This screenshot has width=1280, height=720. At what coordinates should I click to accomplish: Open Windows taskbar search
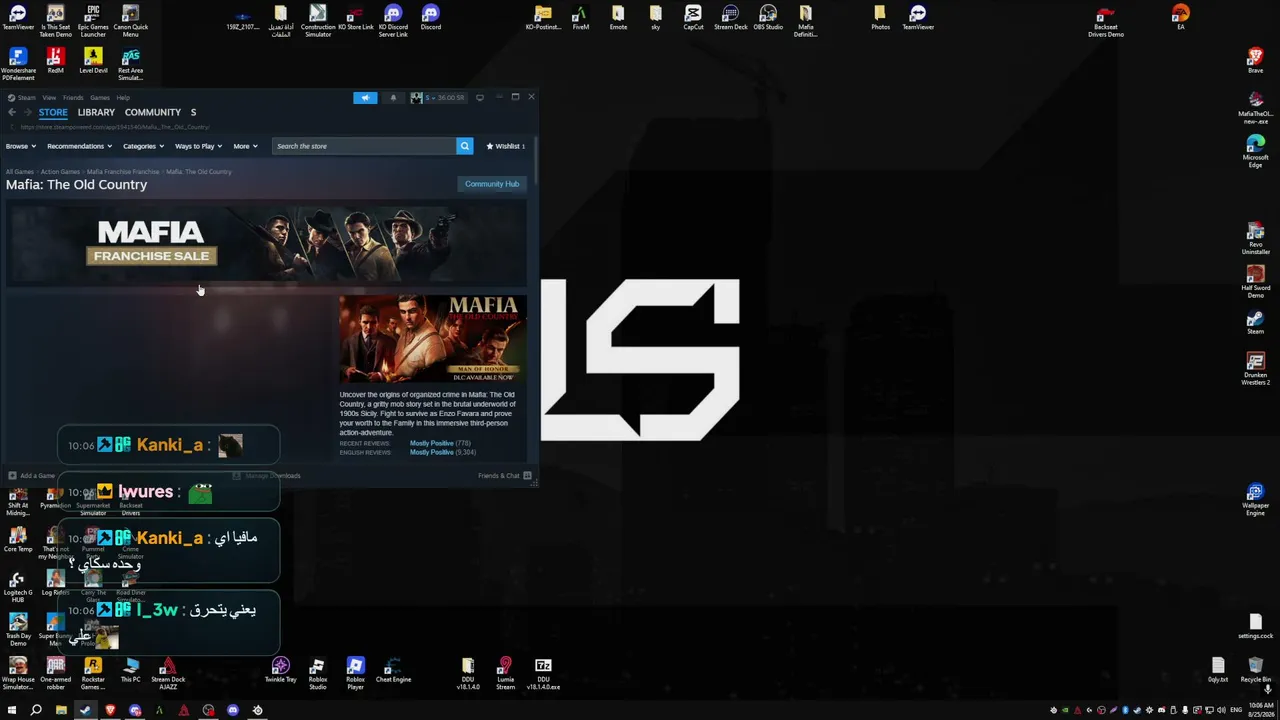click(x=36, y=710)
